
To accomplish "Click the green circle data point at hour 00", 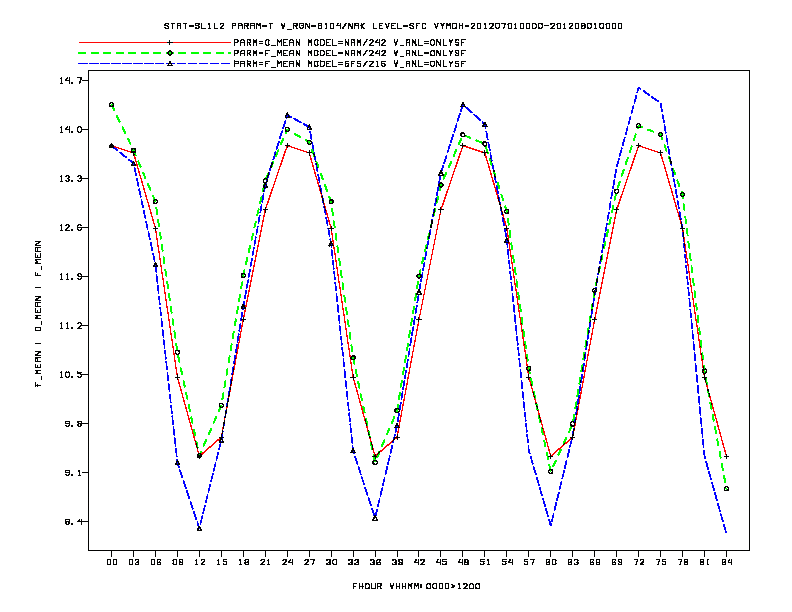I will [x=112, y=105].
